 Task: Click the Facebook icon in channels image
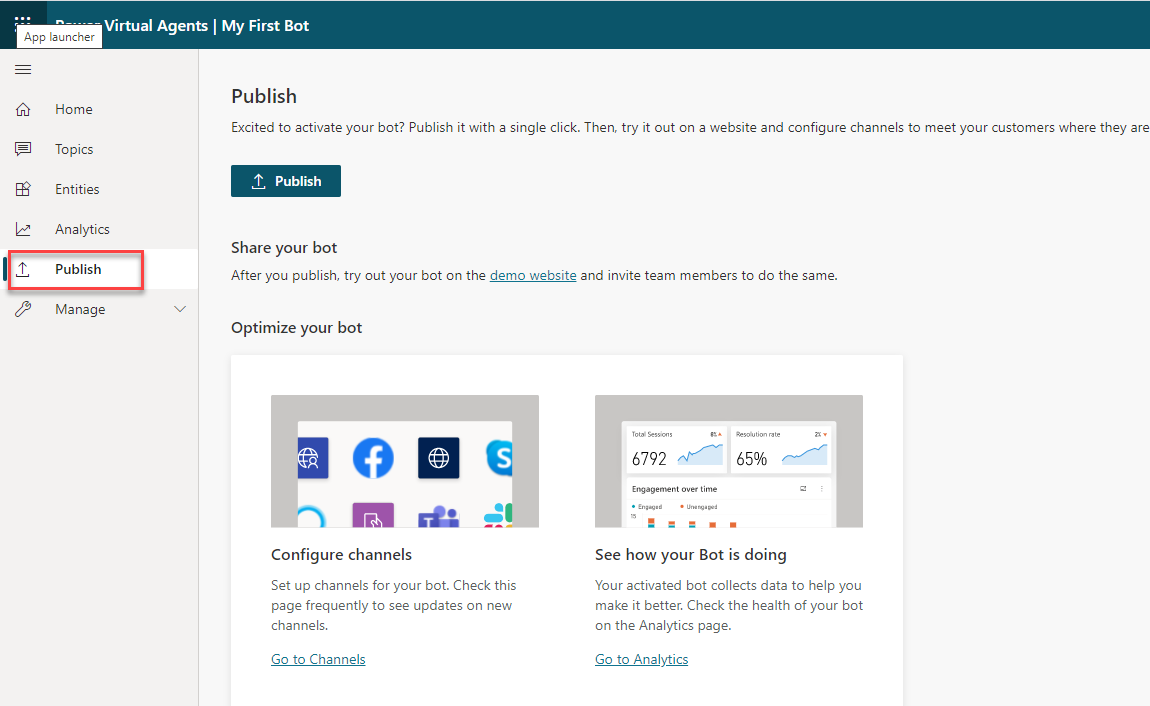[373, 457]
